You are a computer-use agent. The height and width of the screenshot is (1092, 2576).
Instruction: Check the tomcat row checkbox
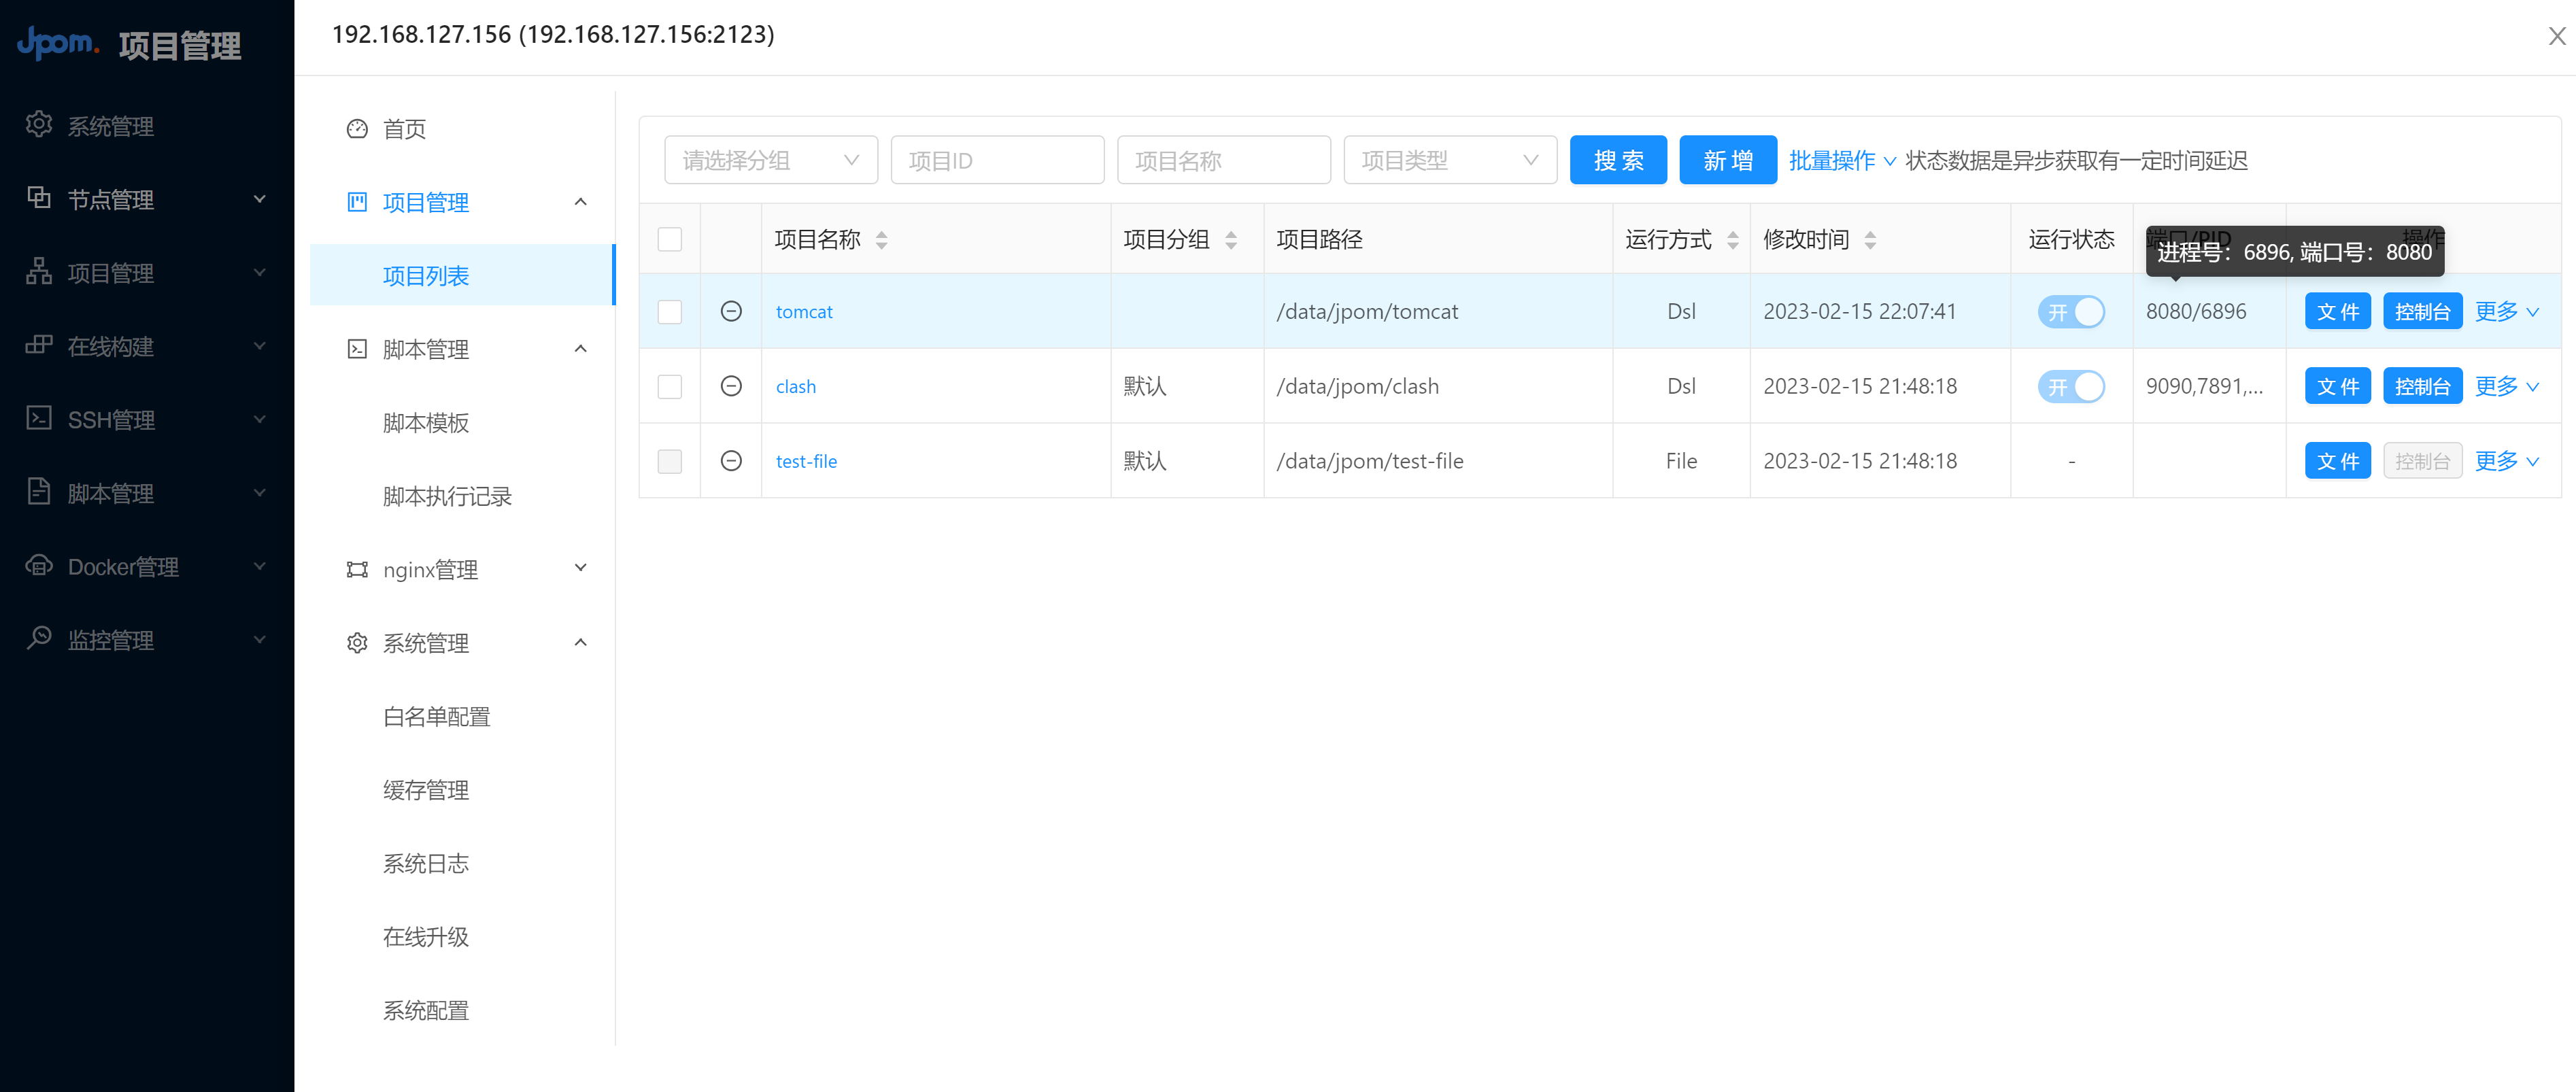[x=670, y=312]
